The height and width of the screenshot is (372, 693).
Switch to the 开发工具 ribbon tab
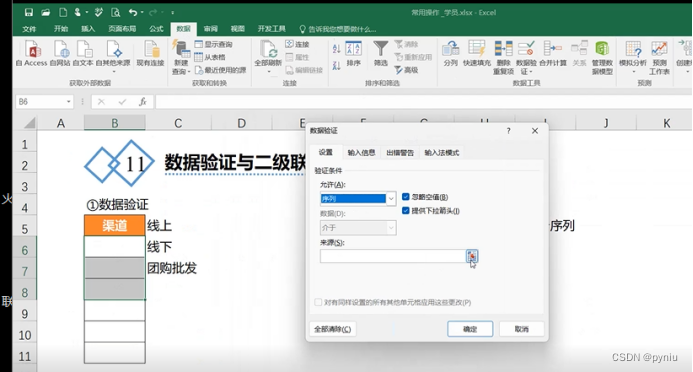coord(271,29)
